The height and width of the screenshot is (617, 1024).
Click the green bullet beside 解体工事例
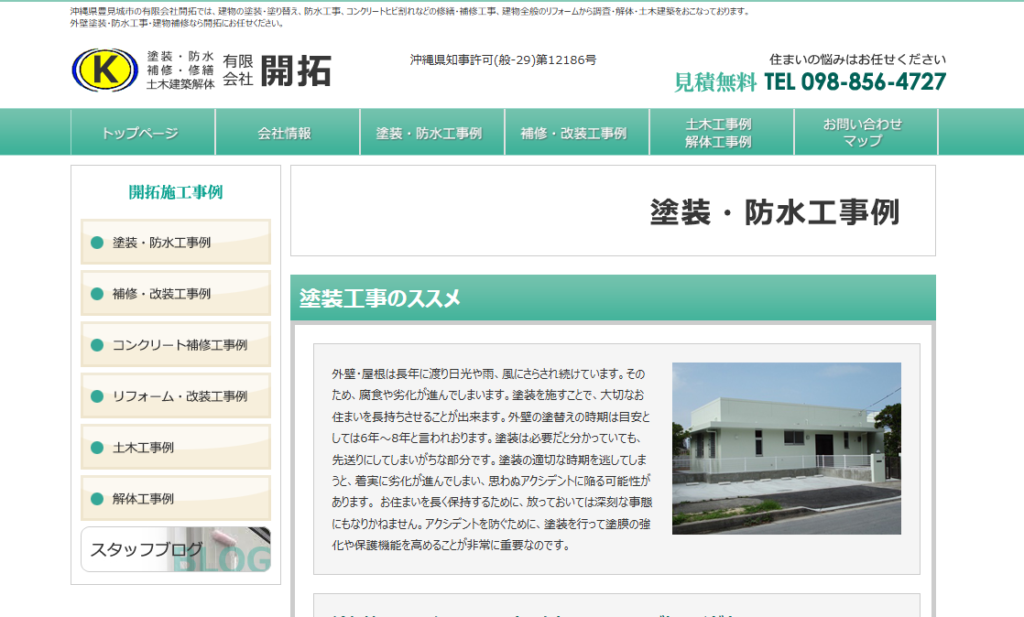click(97, 498)
